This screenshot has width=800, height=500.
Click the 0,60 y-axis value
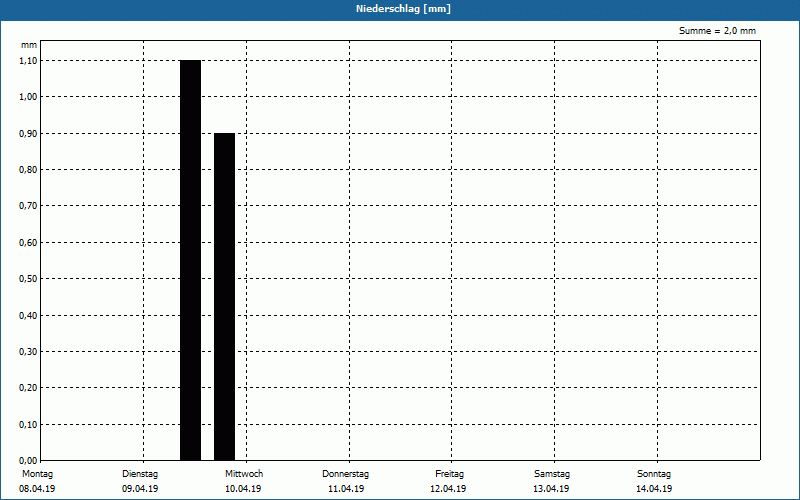point(28,243)
